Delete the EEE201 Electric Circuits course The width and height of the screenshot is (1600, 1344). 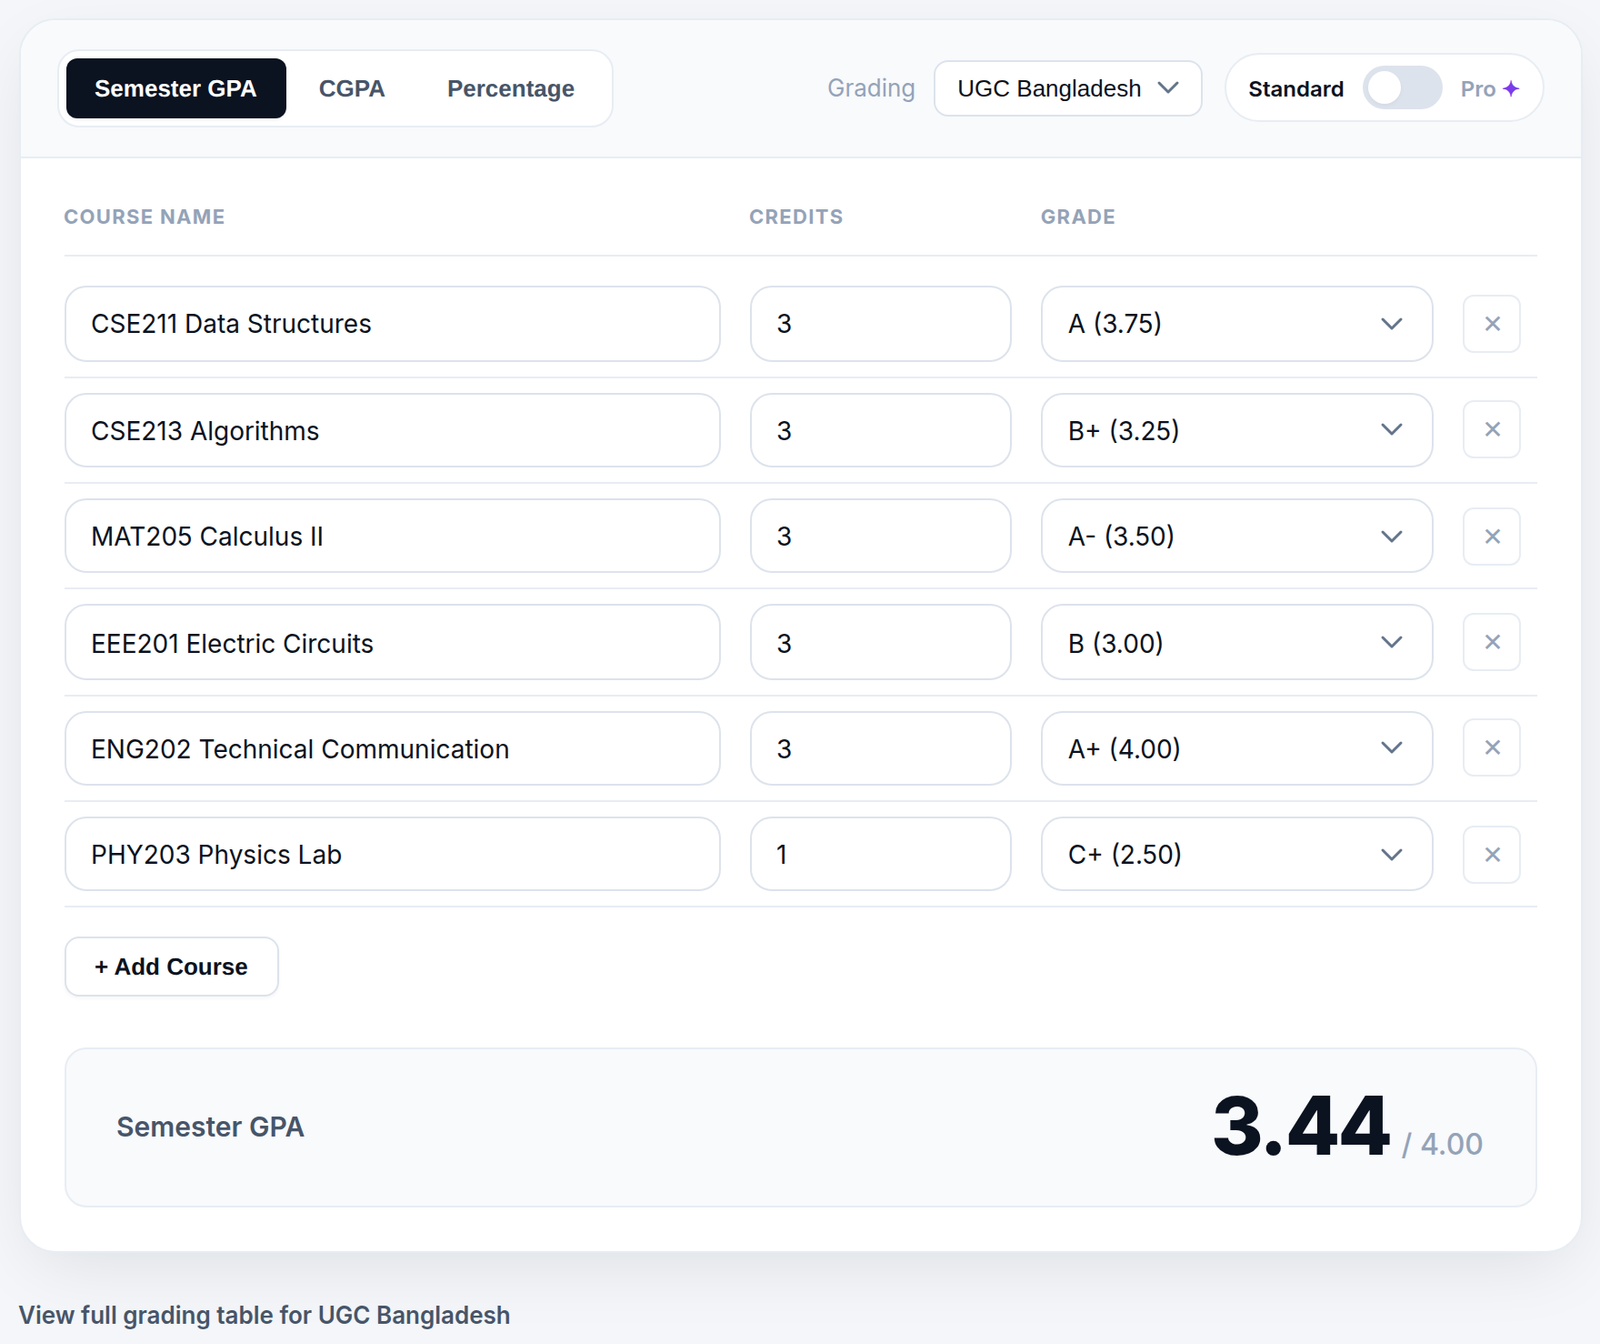pyautogui.click(x=1491, y=642)
